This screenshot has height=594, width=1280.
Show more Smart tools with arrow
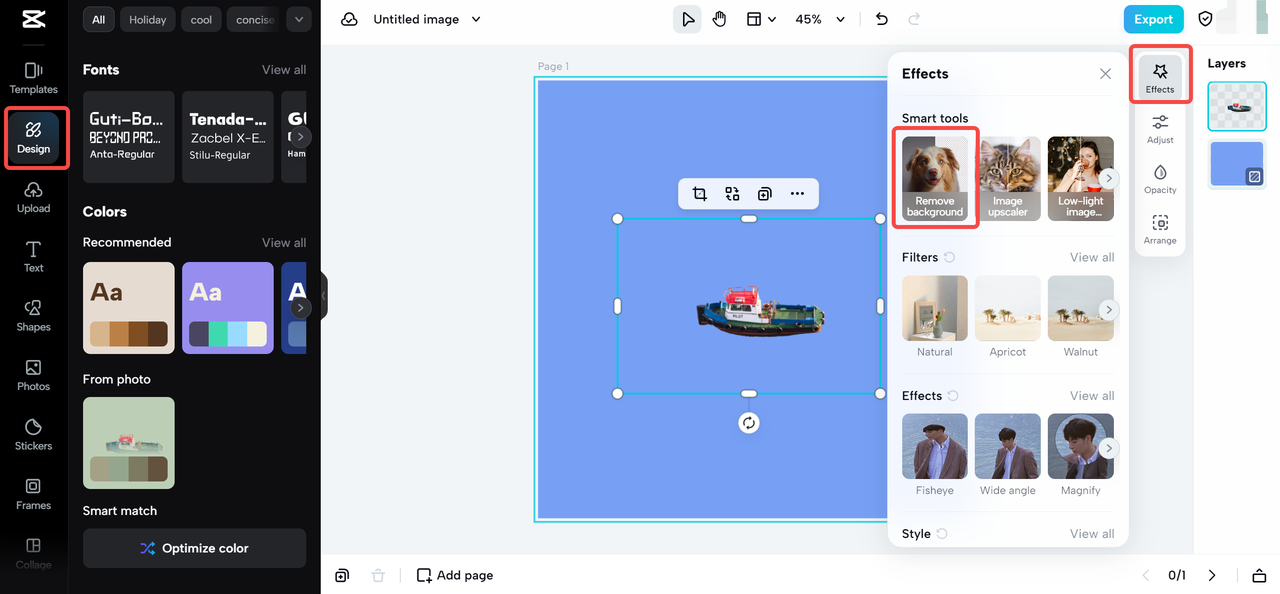pos(1108,178)
